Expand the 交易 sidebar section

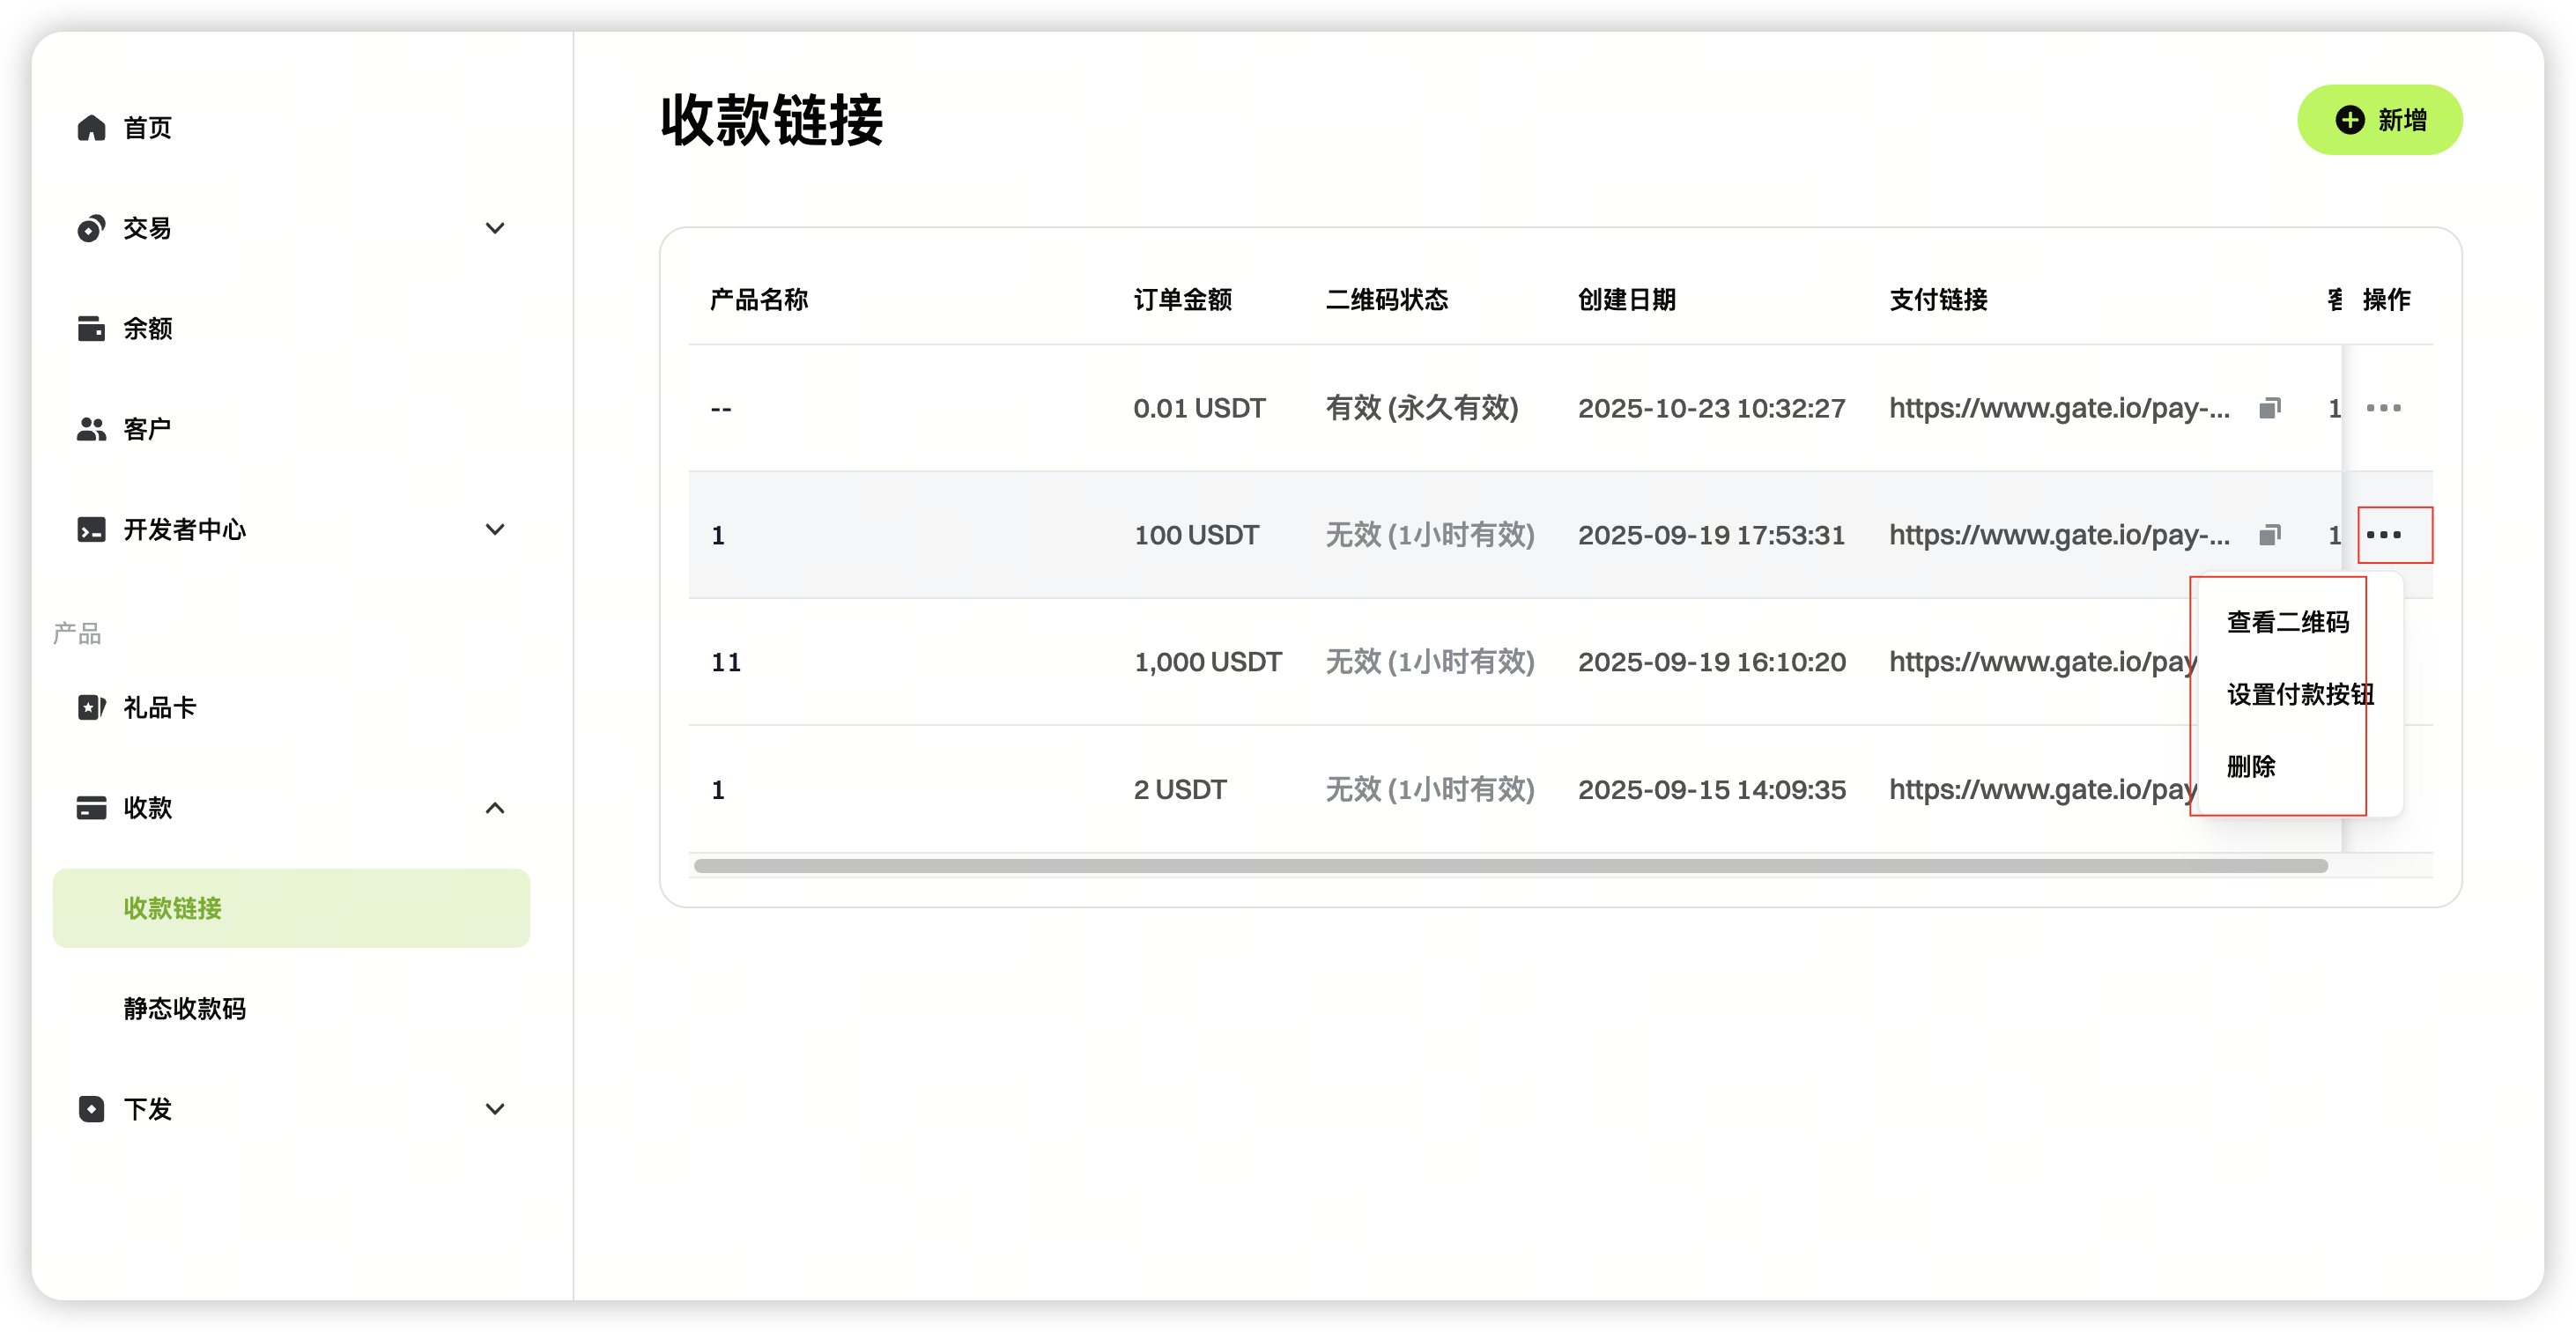(494, 228)
